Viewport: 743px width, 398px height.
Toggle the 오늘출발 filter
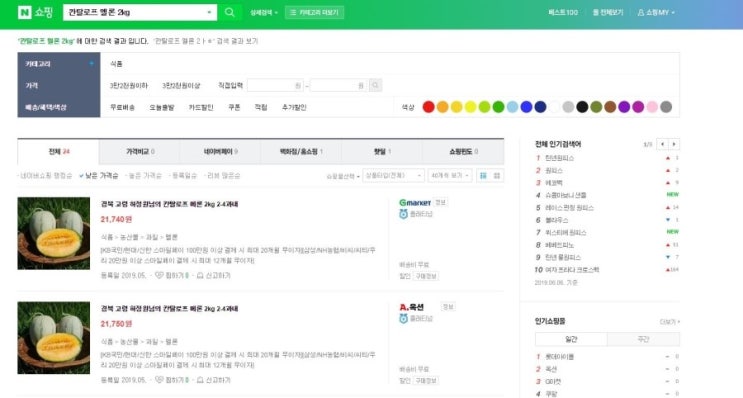coord(162,108)
